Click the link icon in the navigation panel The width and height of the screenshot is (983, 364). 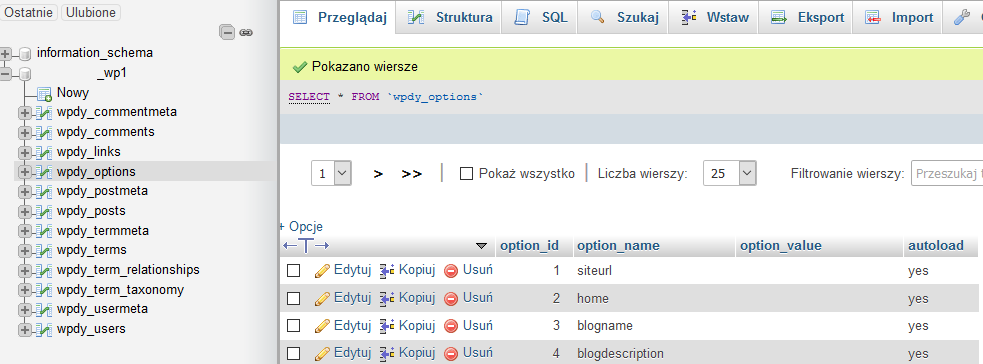pos(246,33)
